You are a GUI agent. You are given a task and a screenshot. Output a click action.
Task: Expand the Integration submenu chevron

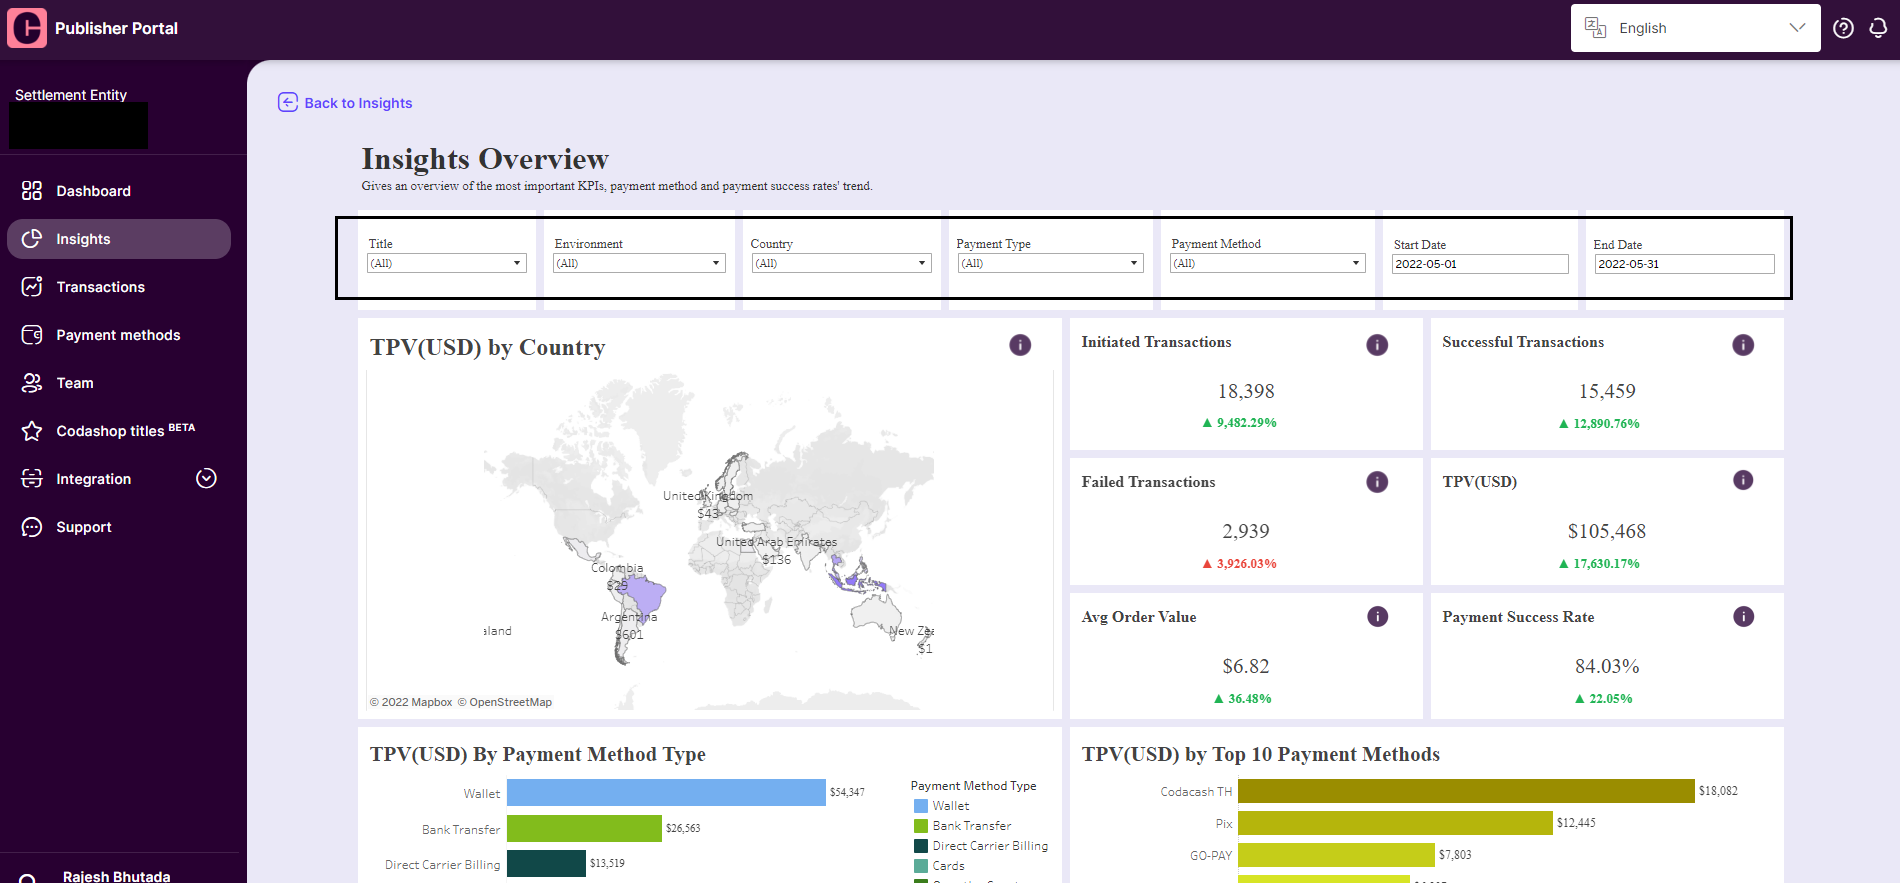206,478
